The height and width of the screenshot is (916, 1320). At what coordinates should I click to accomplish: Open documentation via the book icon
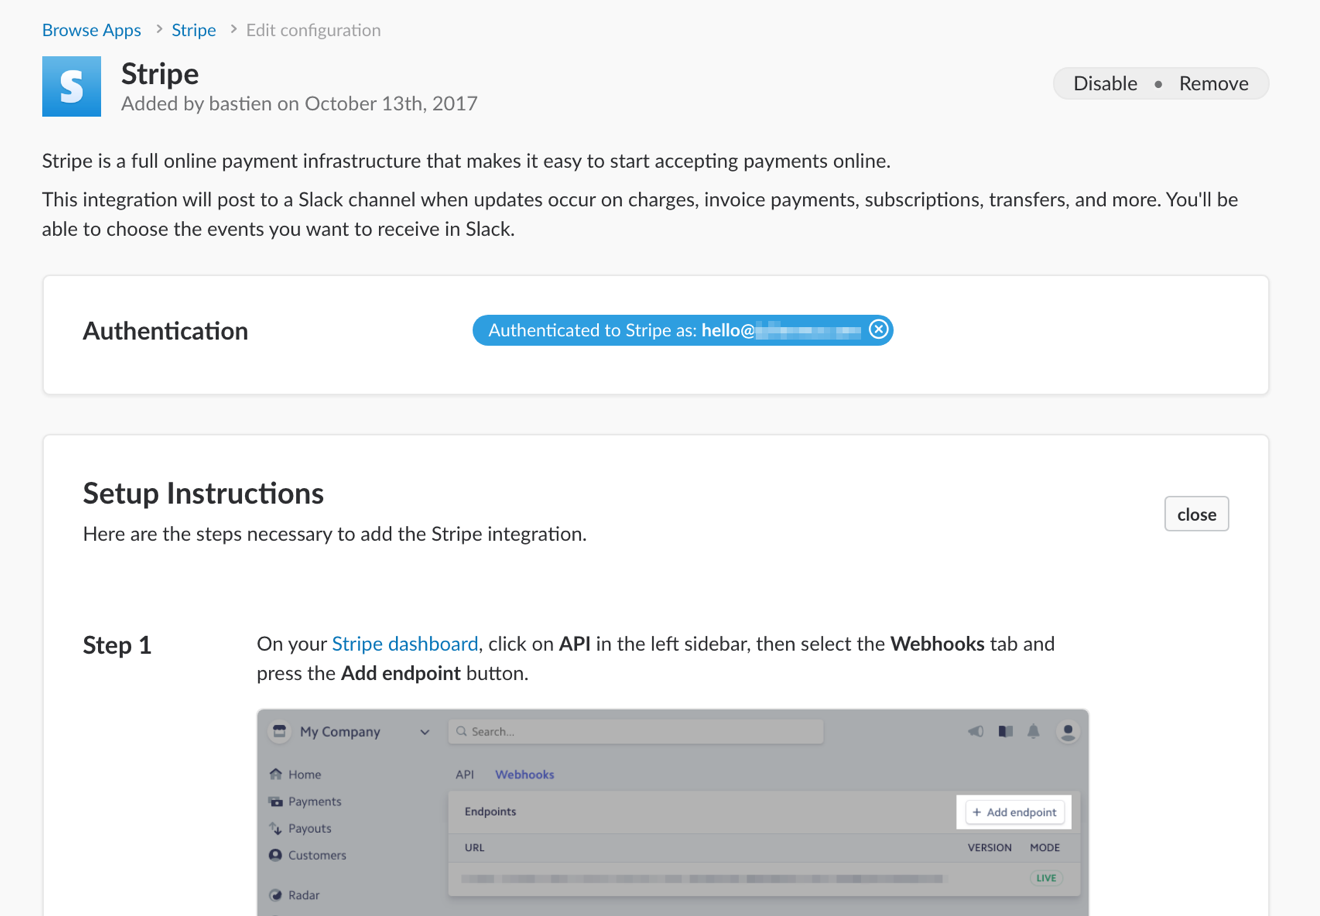click(x=1005, y=731)
